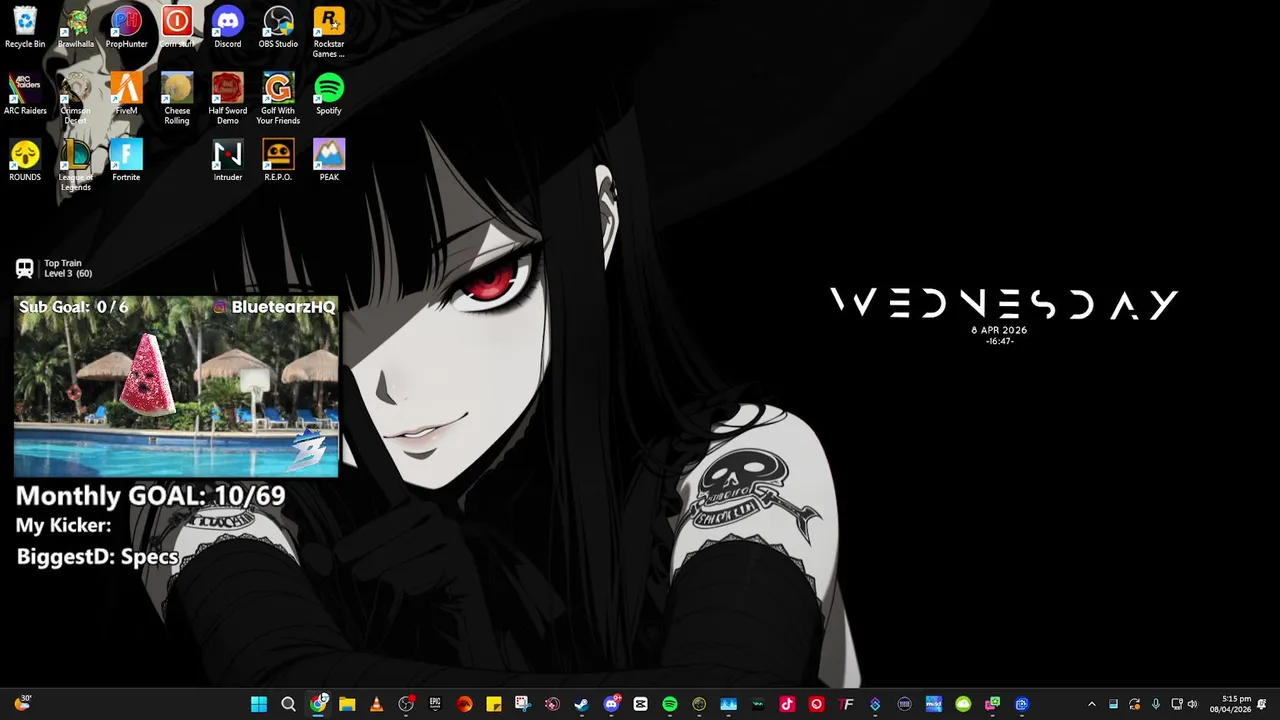Click the Sub Goal: 0 / 6 text
Viewport: 1280px width, 720px height.
74,307
